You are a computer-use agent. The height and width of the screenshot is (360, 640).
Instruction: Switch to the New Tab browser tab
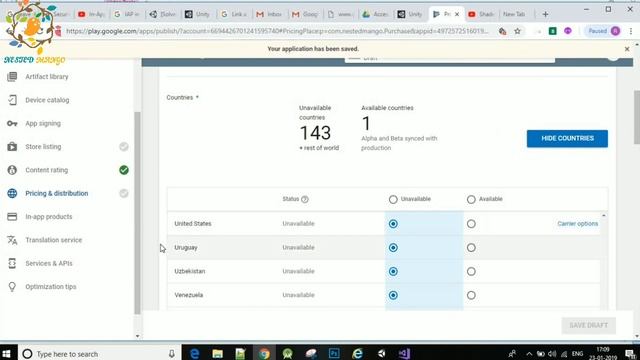pos(514,14)
